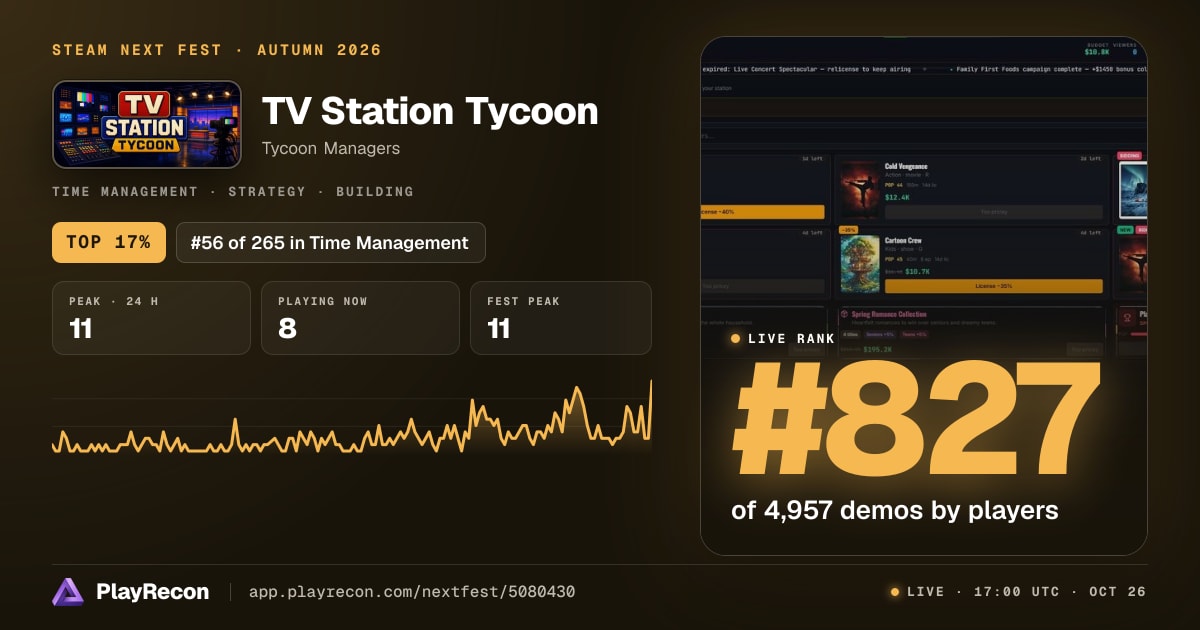Open the app.playrecon.com/nextfest/5080430 link
This screenshot has width=1200, height=630.
point(412,592)
